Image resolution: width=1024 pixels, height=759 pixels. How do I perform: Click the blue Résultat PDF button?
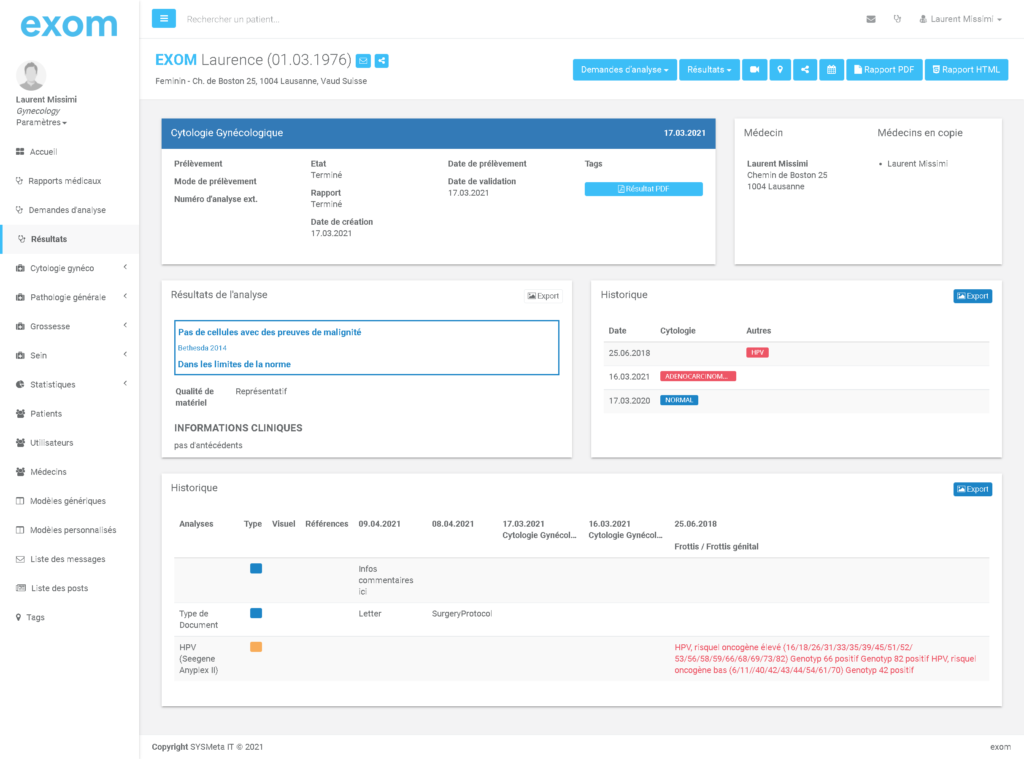(643, 189)
